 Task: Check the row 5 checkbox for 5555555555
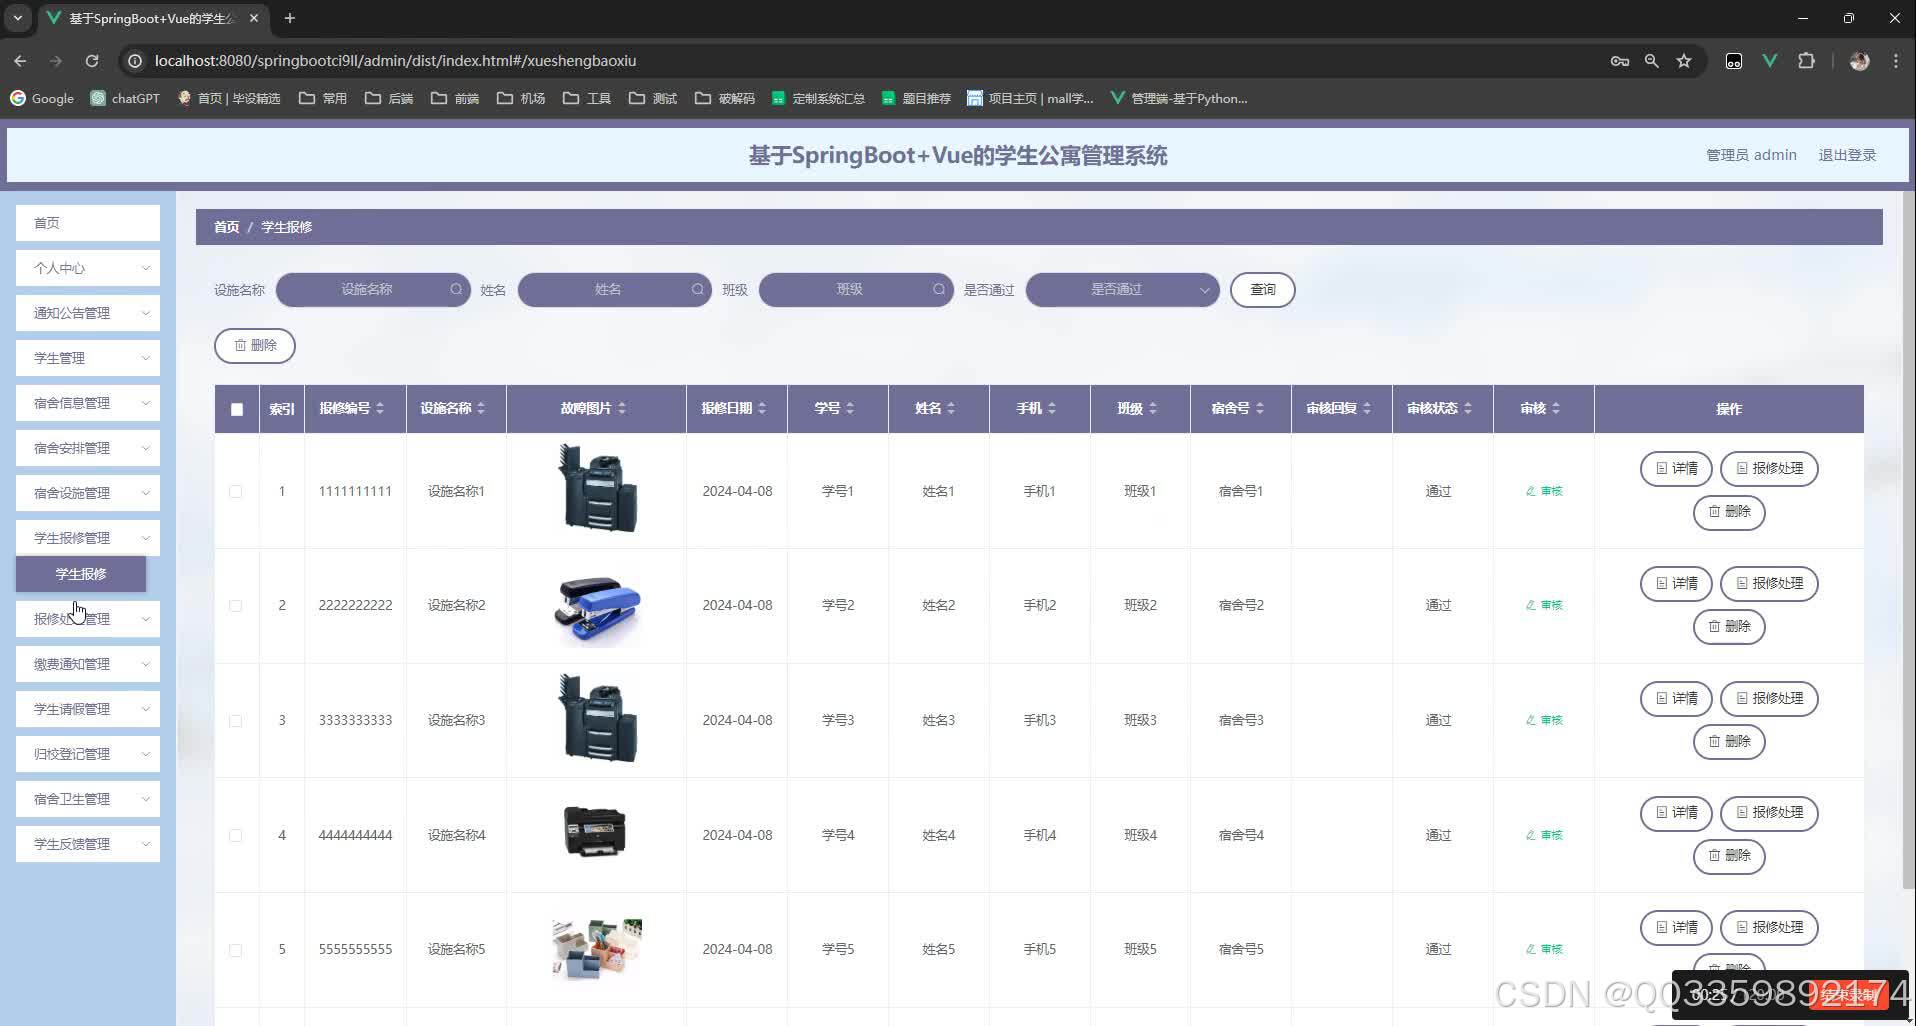[x=236, y=949]
